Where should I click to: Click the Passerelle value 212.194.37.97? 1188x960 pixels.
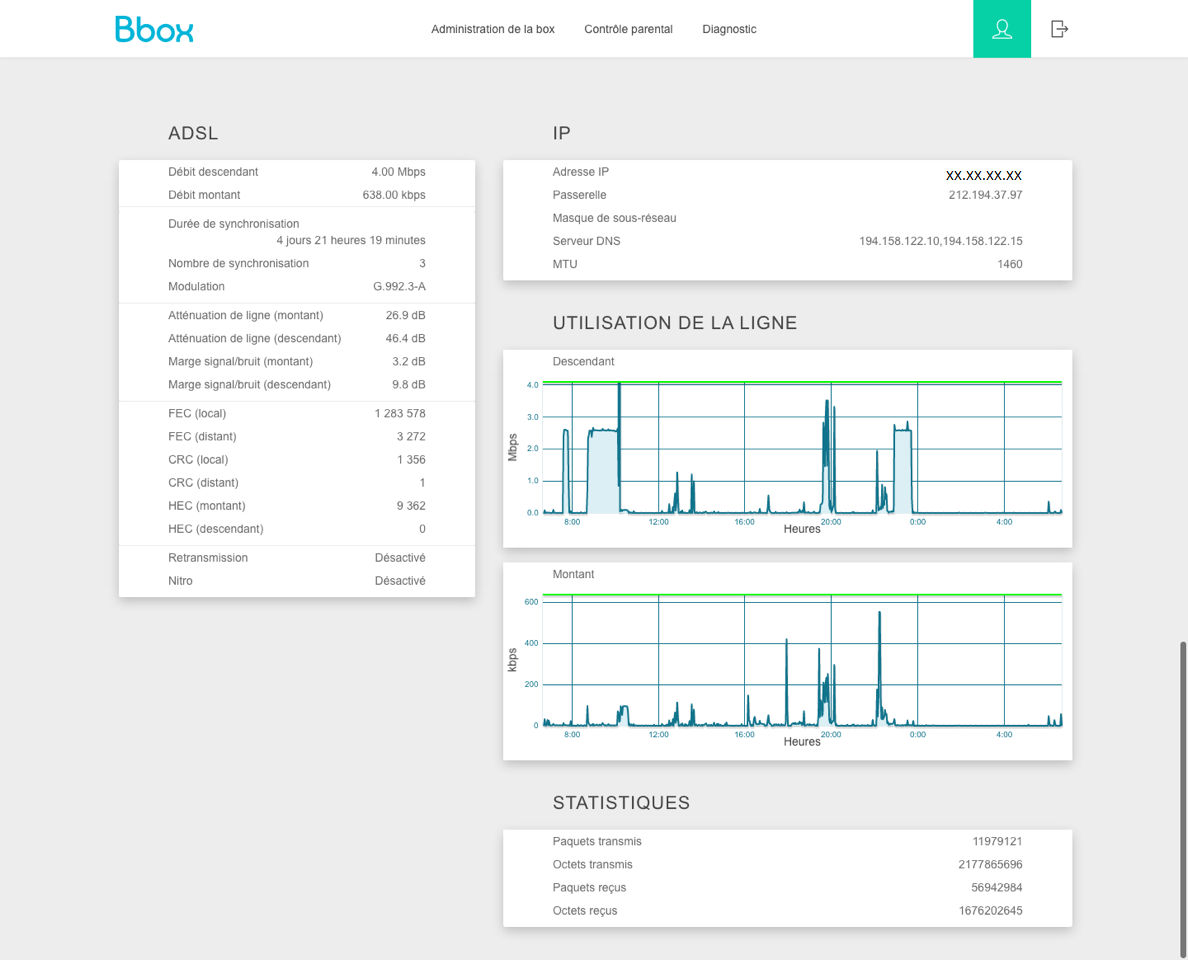coord(985,195)
